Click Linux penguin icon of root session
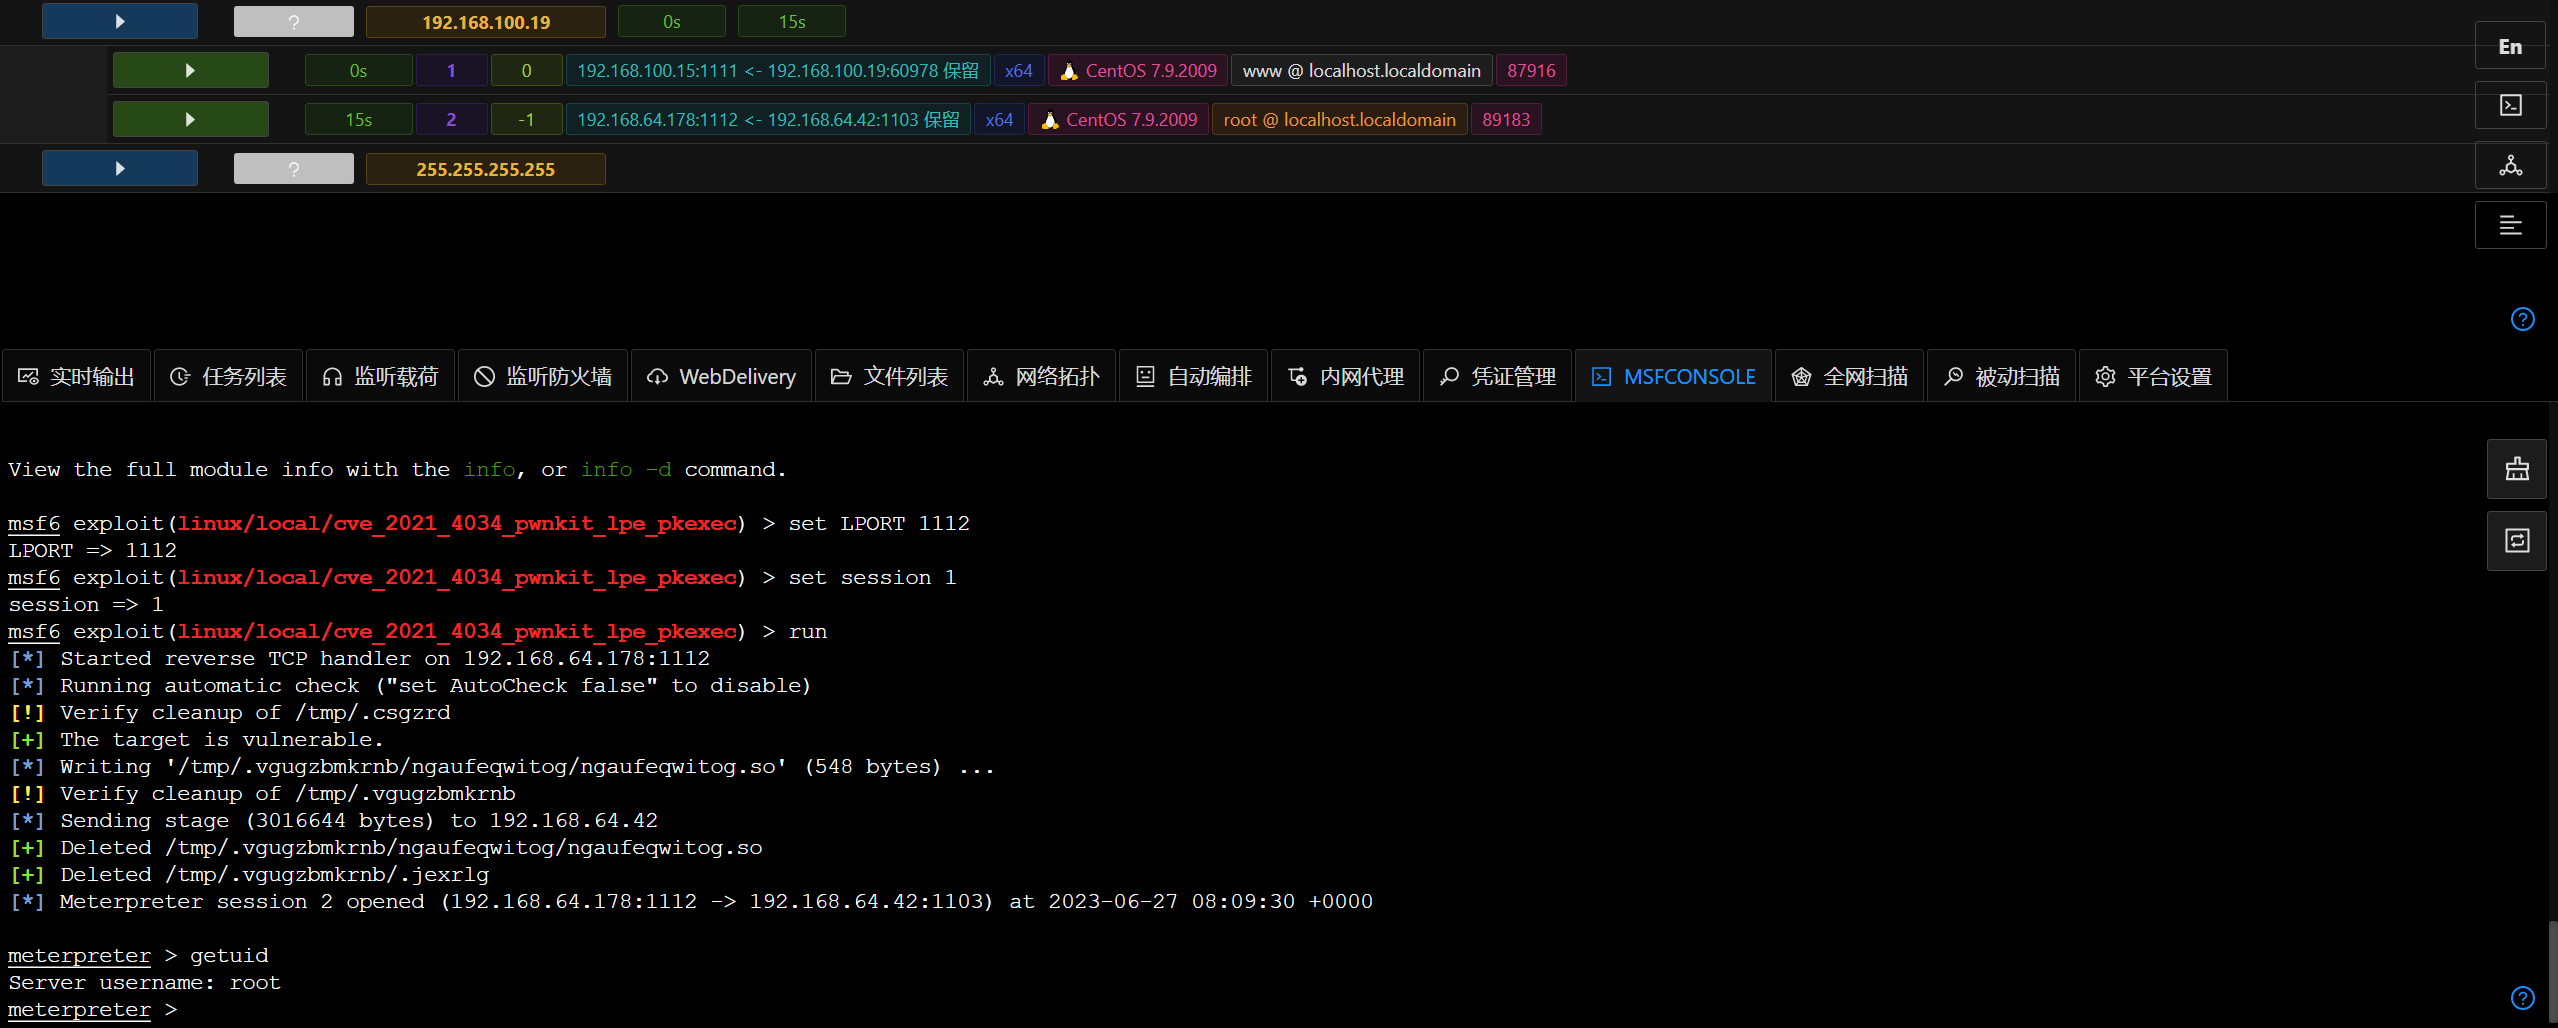Viewport: 2558px width, 1028px height. point(1049,119)
